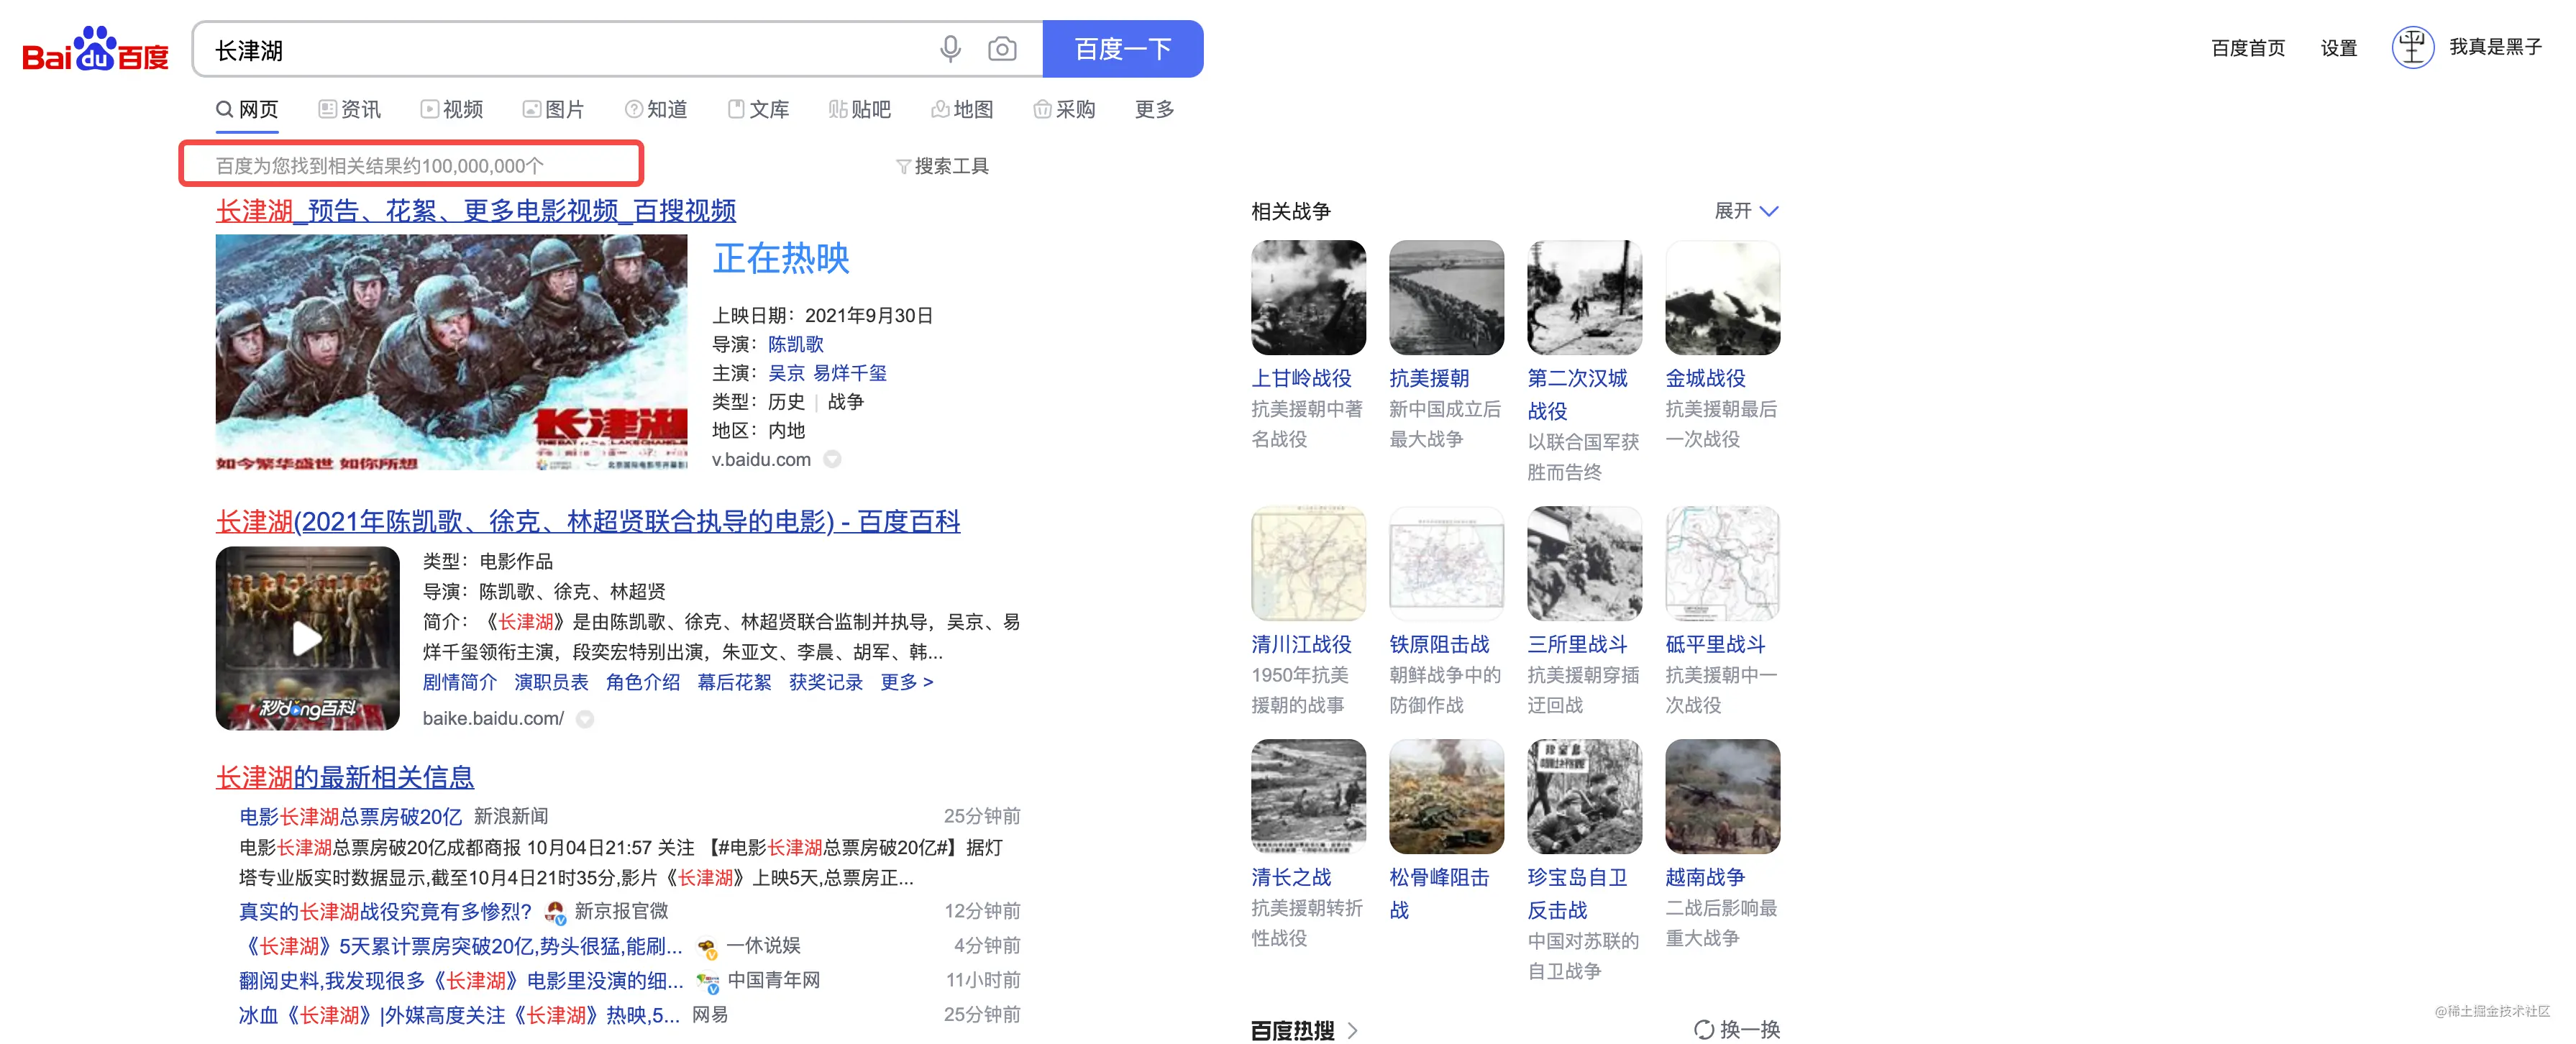
Task: Switch to the 图片 tab
Action: coord(554,109)
